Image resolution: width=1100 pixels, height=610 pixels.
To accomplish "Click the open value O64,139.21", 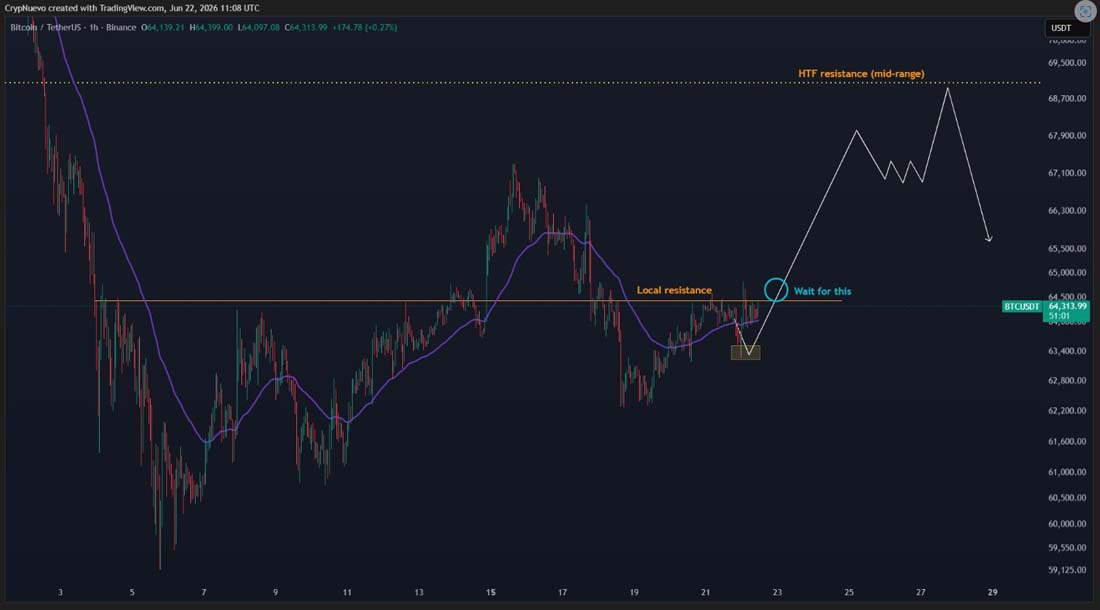I will point(163,27).
